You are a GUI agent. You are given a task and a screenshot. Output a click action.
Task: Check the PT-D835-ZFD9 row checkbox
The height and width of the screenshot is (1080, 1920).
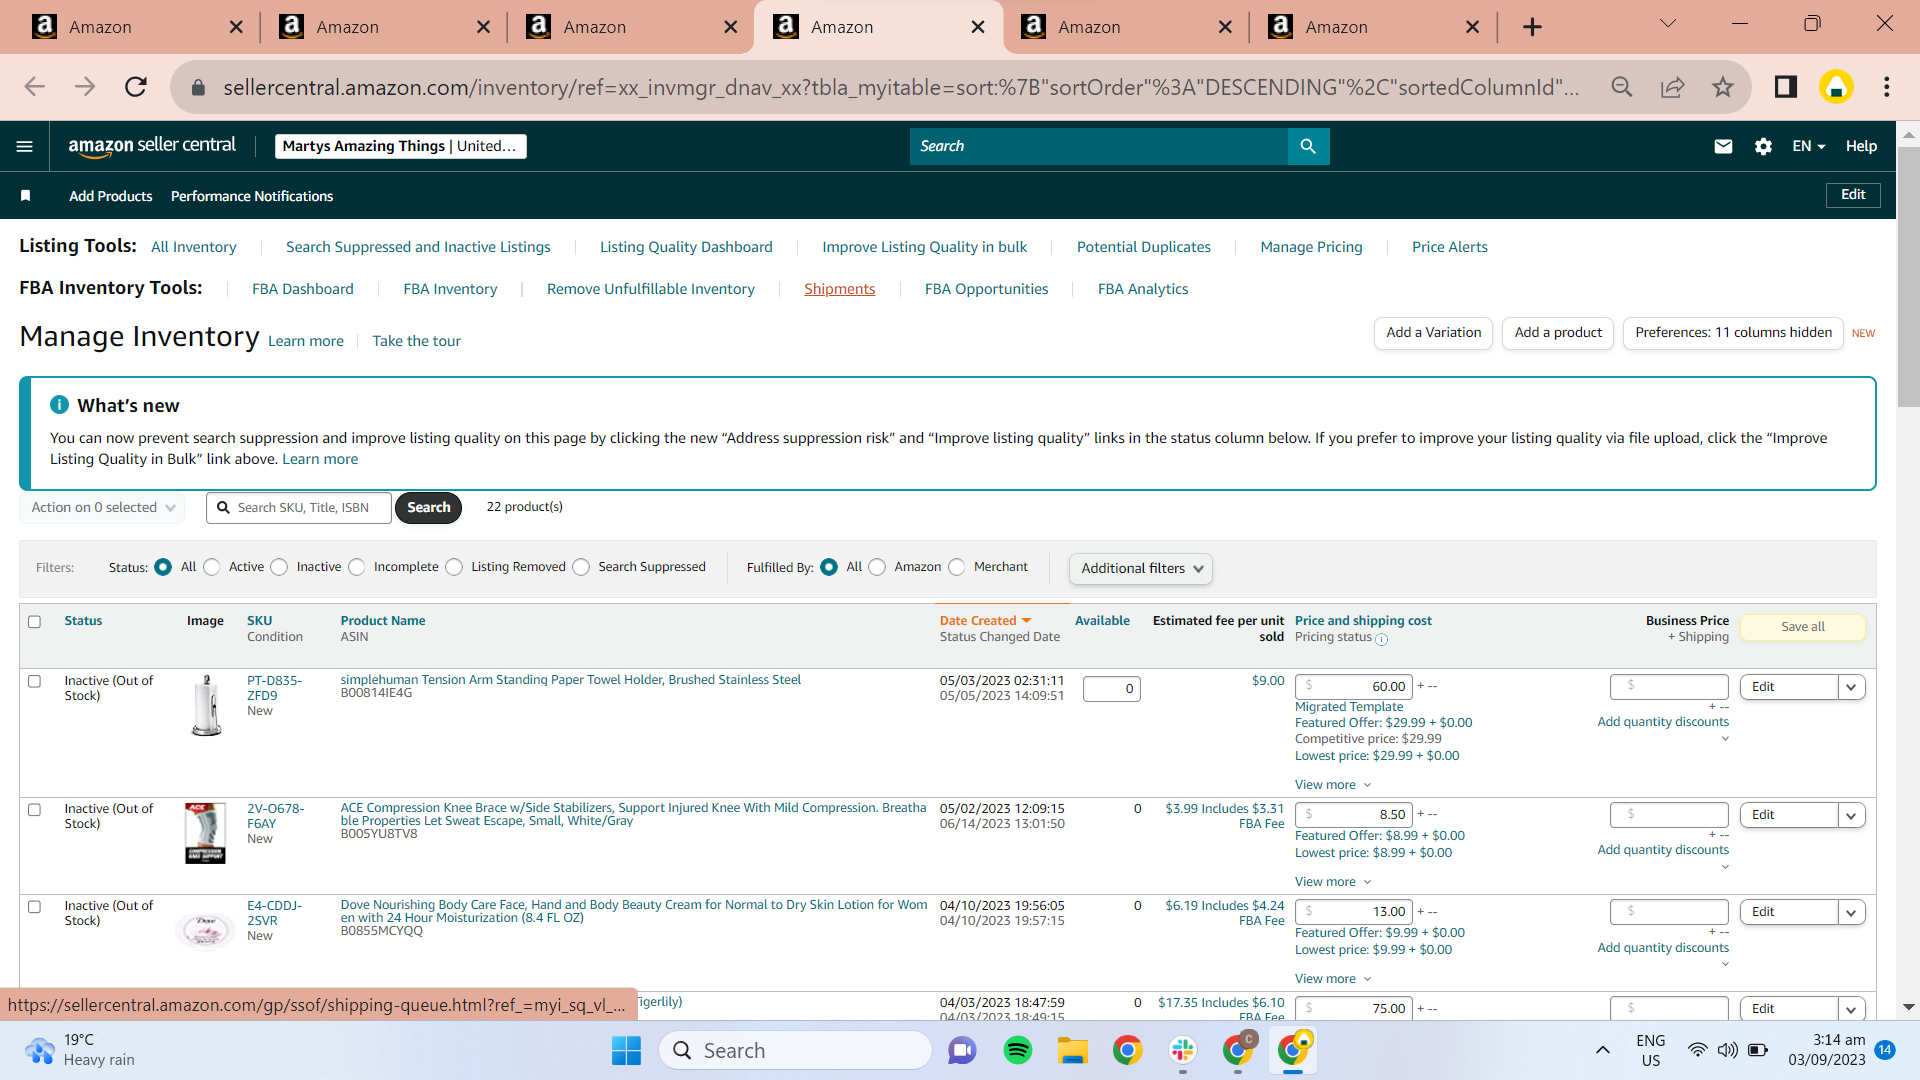pyautogui.click(x=35, y=682)
